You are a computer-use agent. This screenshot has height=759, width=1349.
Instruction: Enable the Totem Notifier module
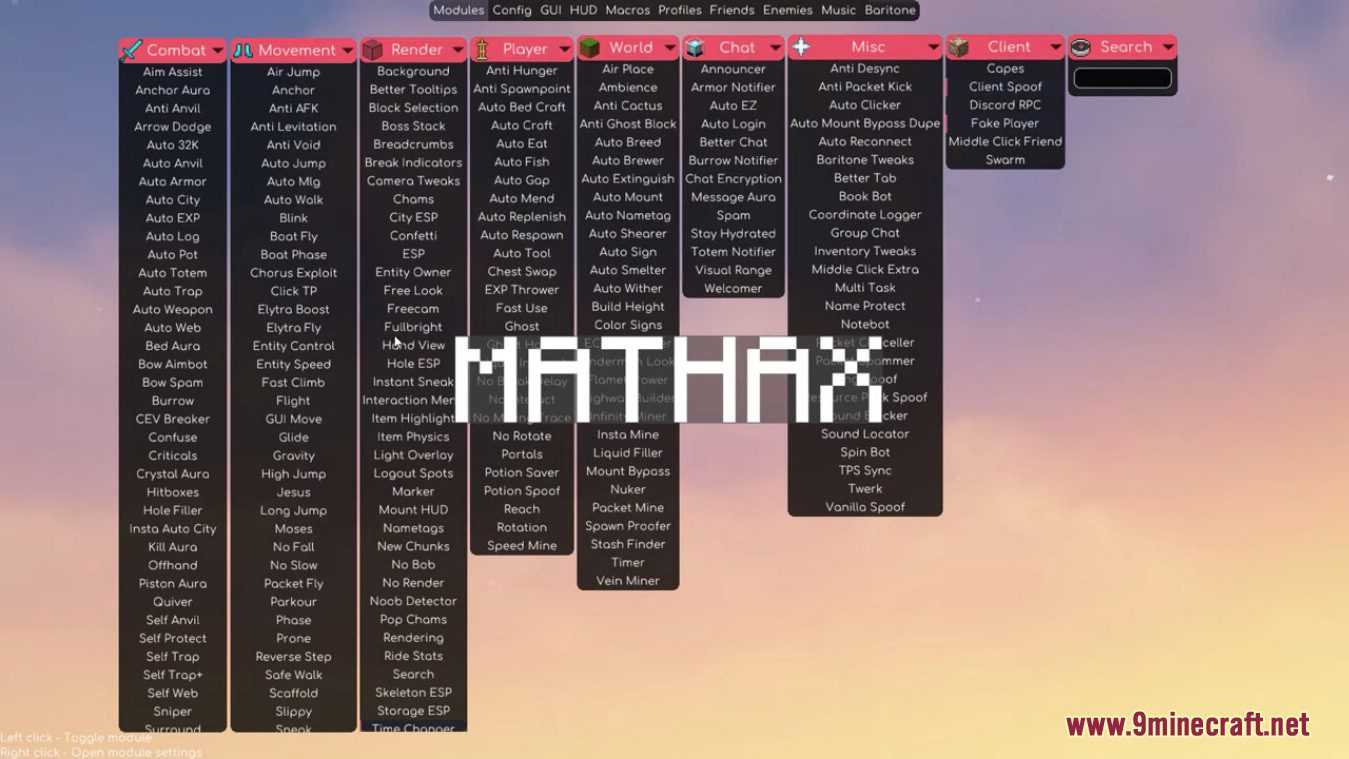(x=733, y=252)
